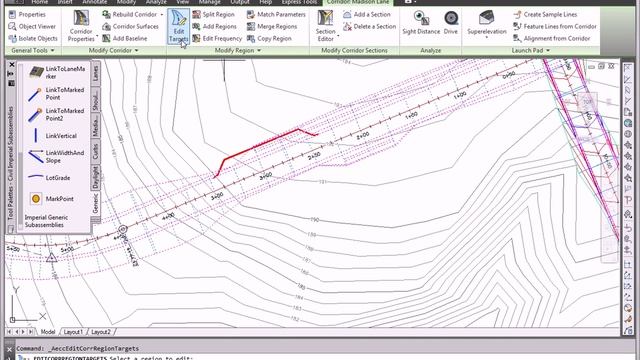
Task: Choose Split Region
Action: click(x=213, y=14)
